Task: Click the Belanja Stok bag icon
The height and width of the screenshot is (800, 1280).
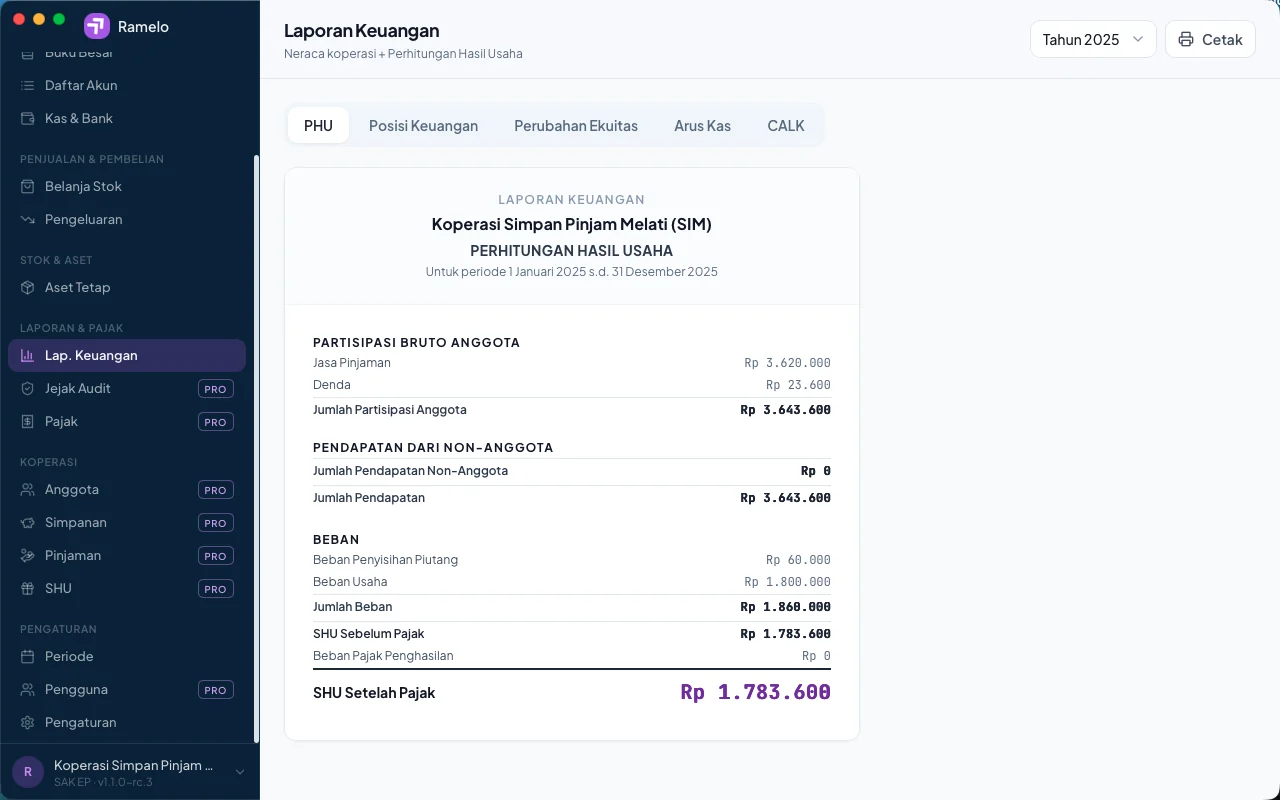Action: 27,186
